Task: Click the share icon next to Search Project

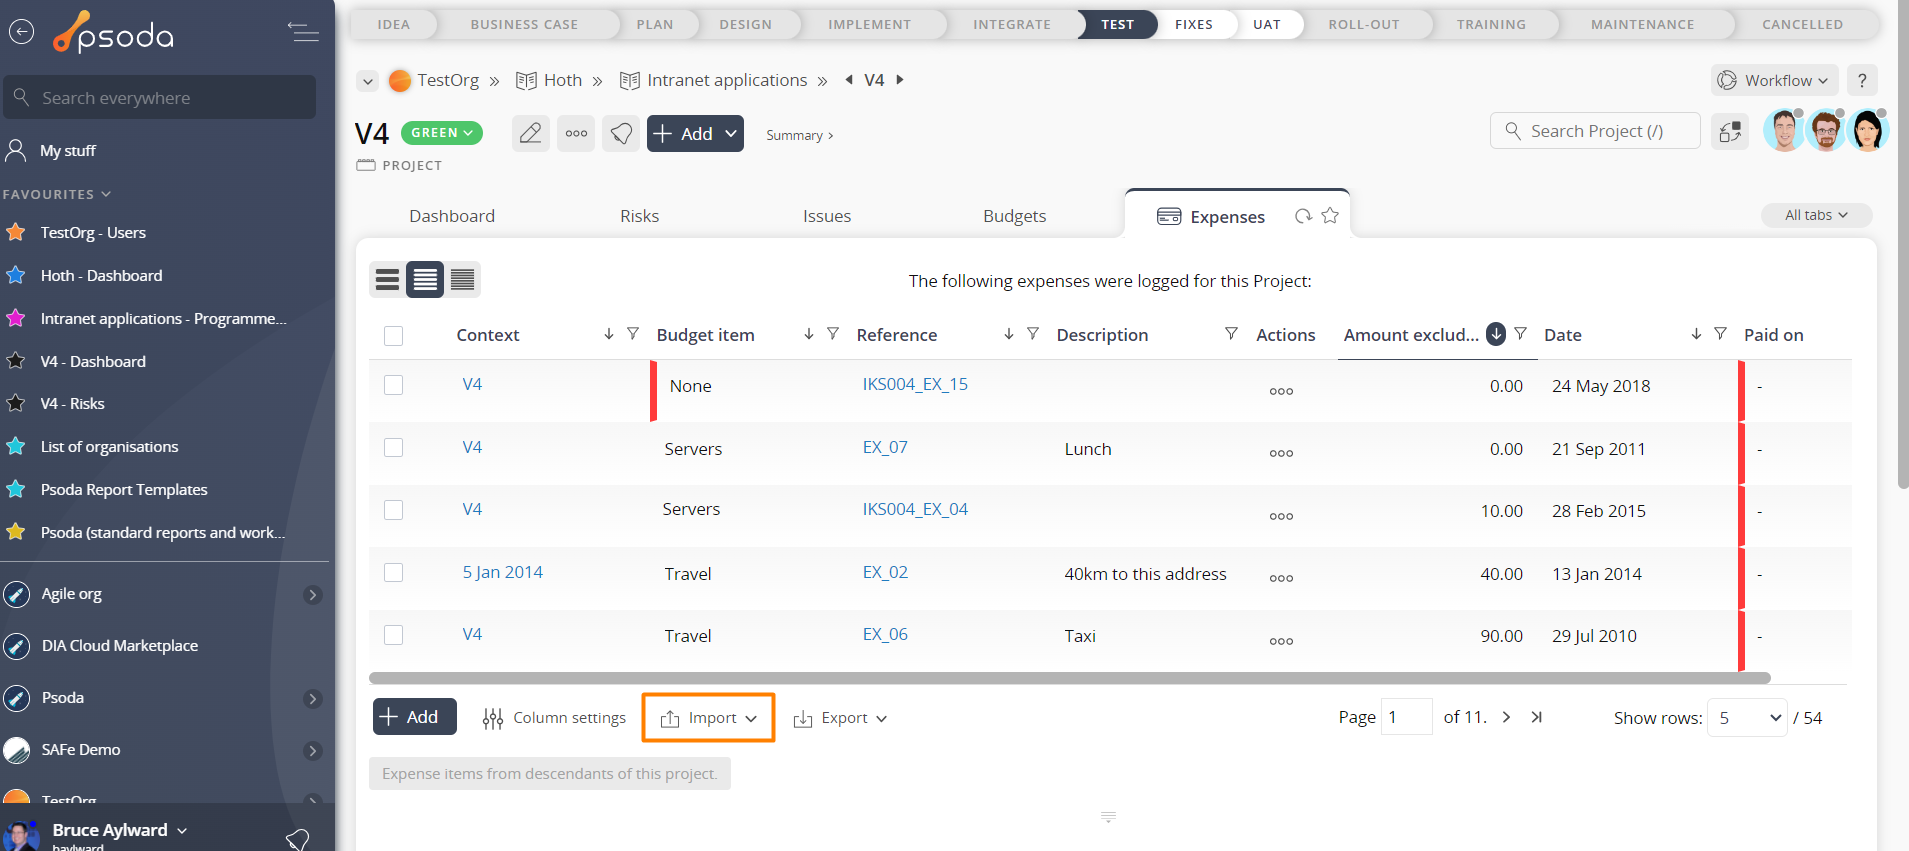Action: tap(1730, 131)
